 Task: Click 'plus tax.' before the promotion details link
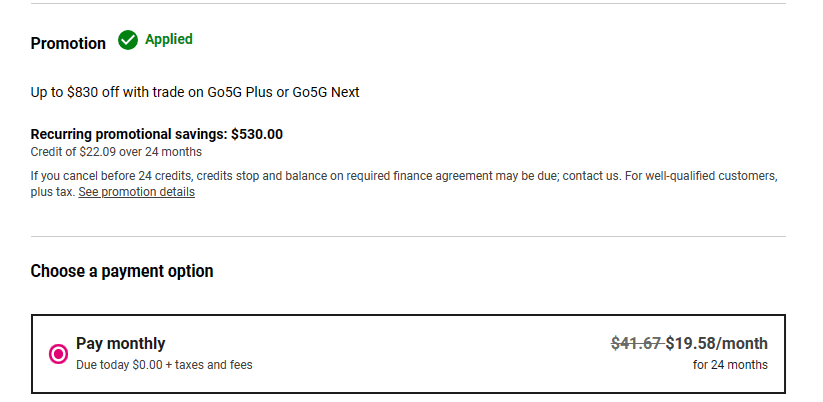(52, 192)
